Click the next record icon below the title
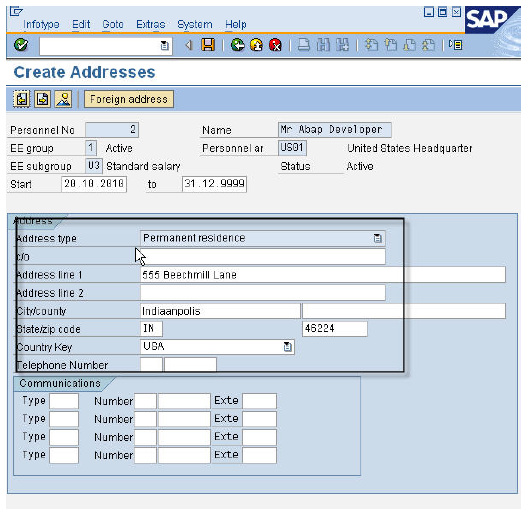 pos(42,99)
